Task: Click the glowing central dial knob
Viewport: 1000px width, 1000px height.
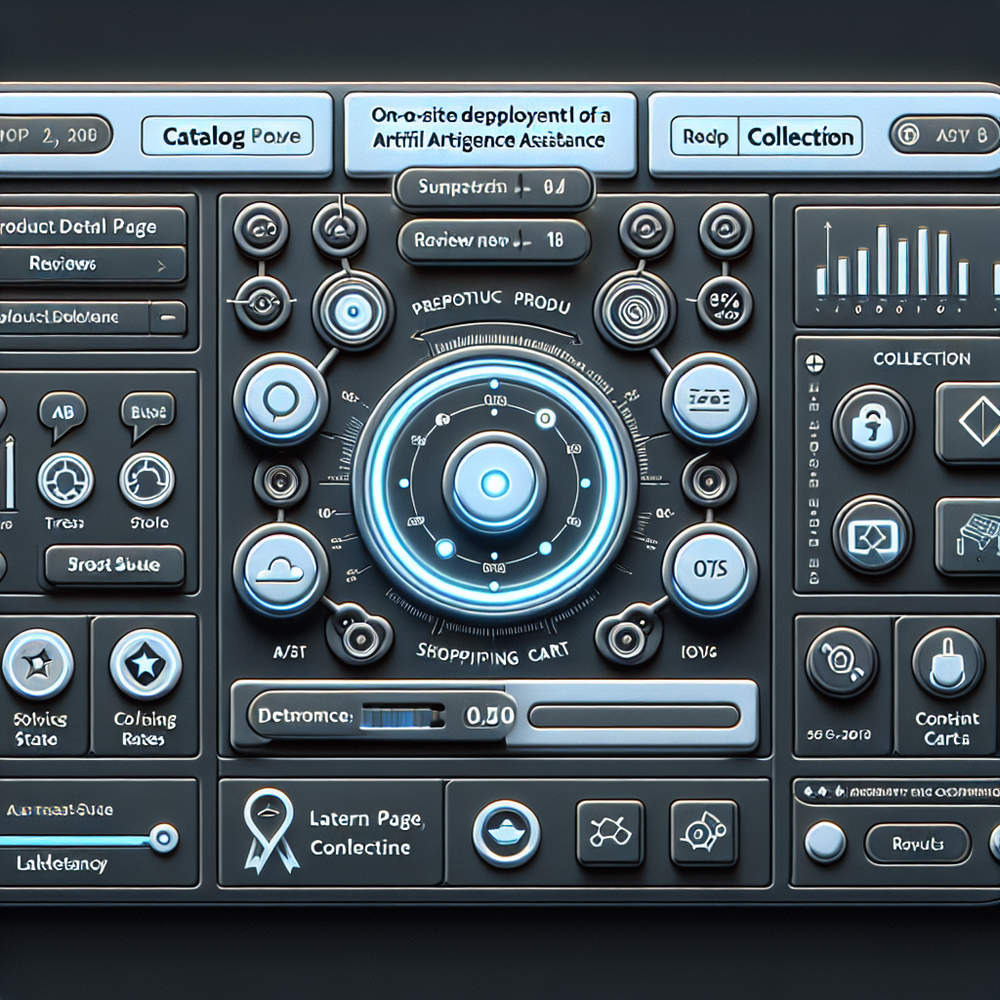Action: [x=494, y=483]
